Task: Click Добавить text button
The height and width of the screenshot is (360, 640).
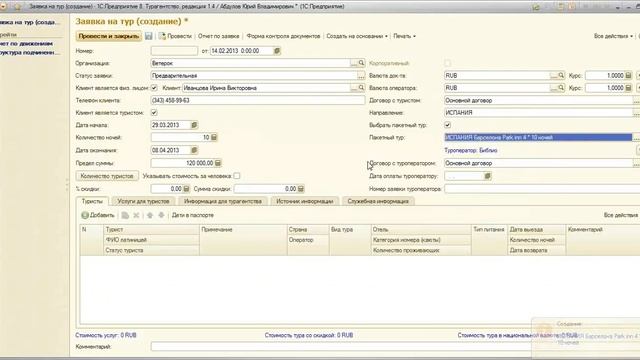Action: tap(102, 215)
